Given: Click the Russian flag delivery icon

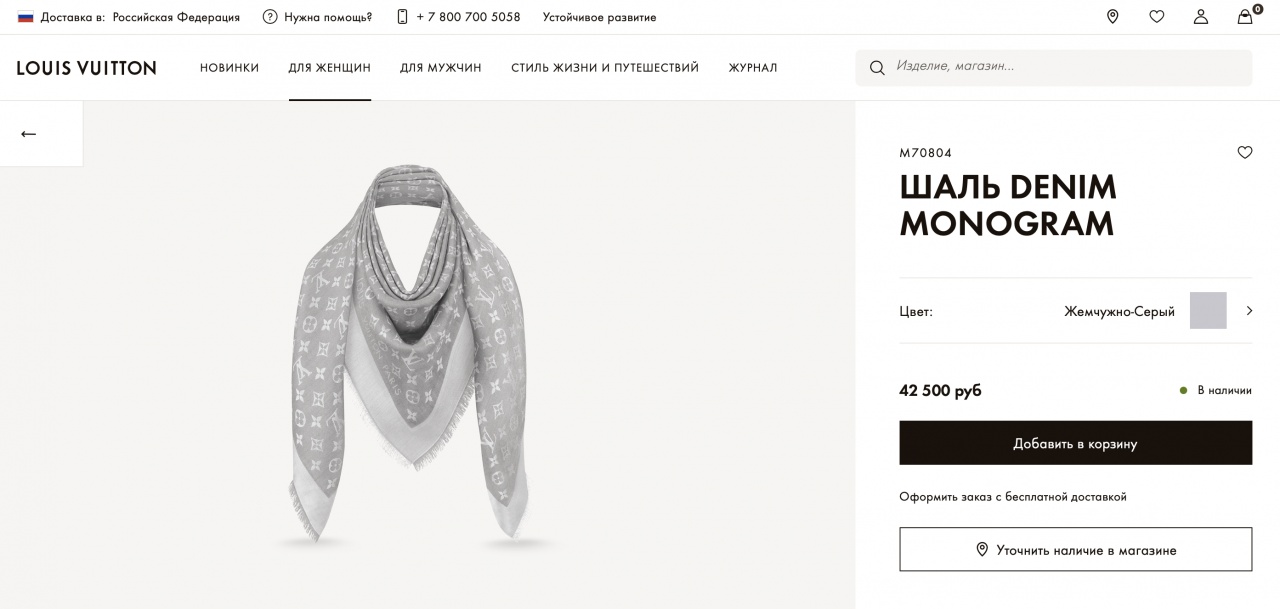Looking at the screenshot, I should 25,17.
